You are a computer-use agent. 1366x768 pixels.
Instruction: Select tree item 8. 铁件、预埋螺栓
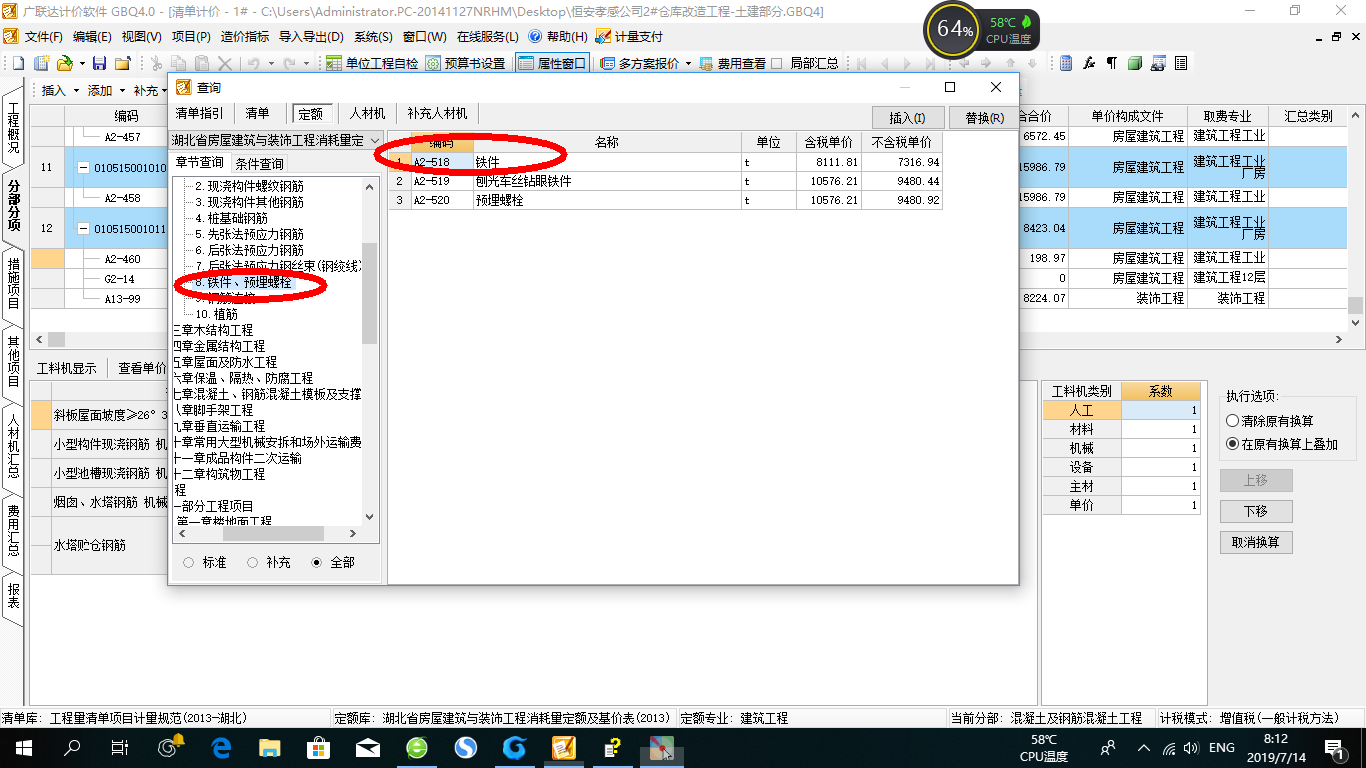243,283
